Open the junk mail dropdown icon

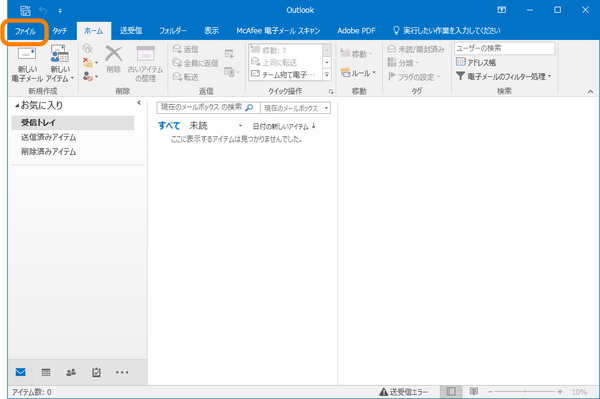pyautogui.click(x=90, y=77)
